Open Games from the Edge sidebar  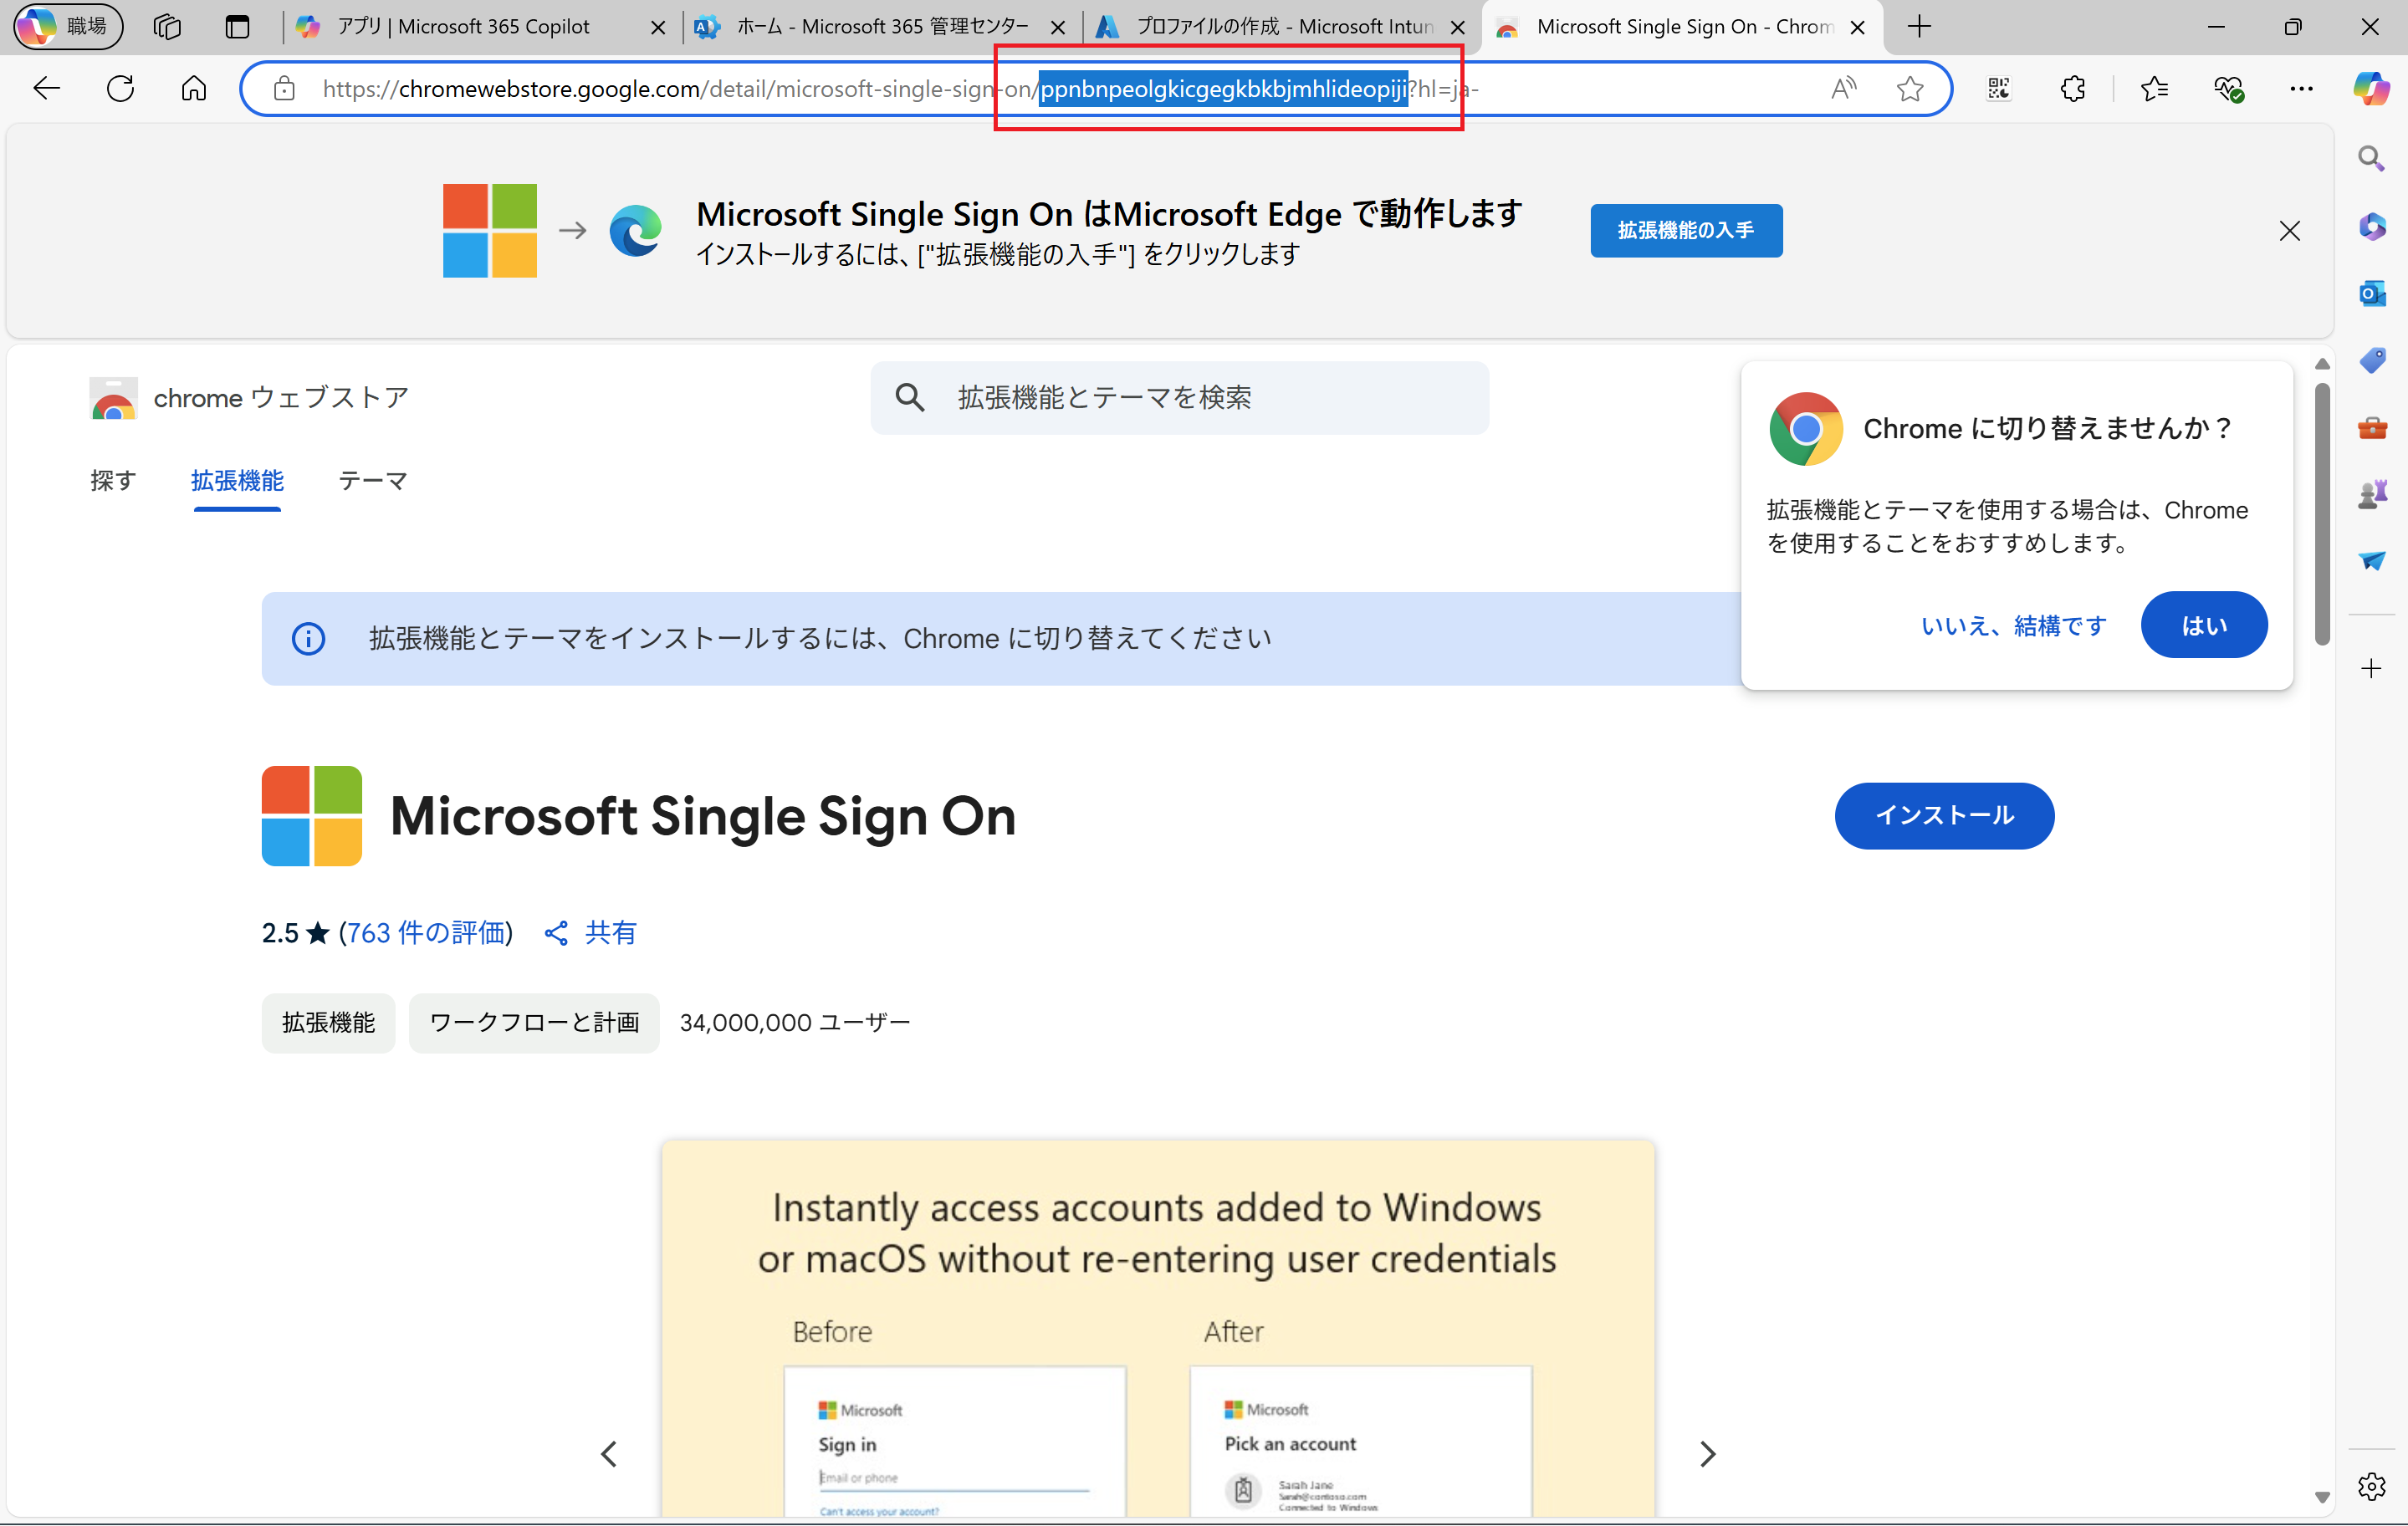pyautogui.click(x=2372, y=491)
